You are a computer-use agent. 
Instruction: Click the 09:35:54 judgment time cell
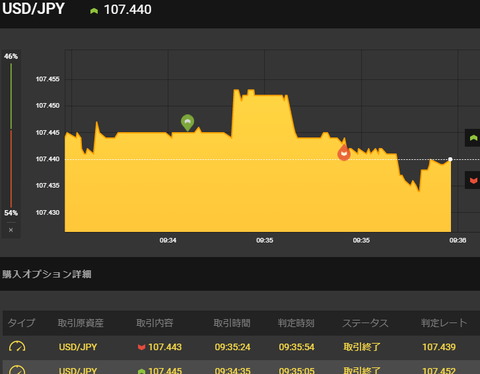(297, 347)
